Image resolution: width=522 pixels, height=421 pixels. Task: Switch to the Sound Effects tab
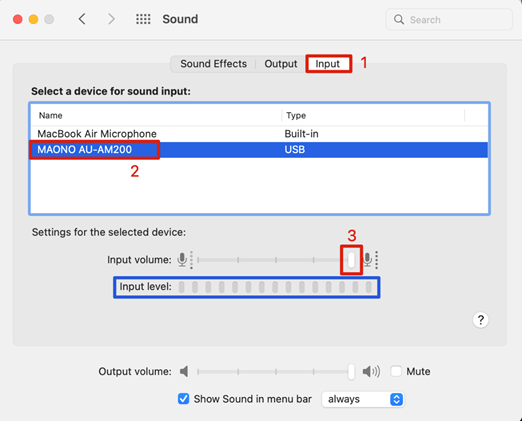coord(213,64)
